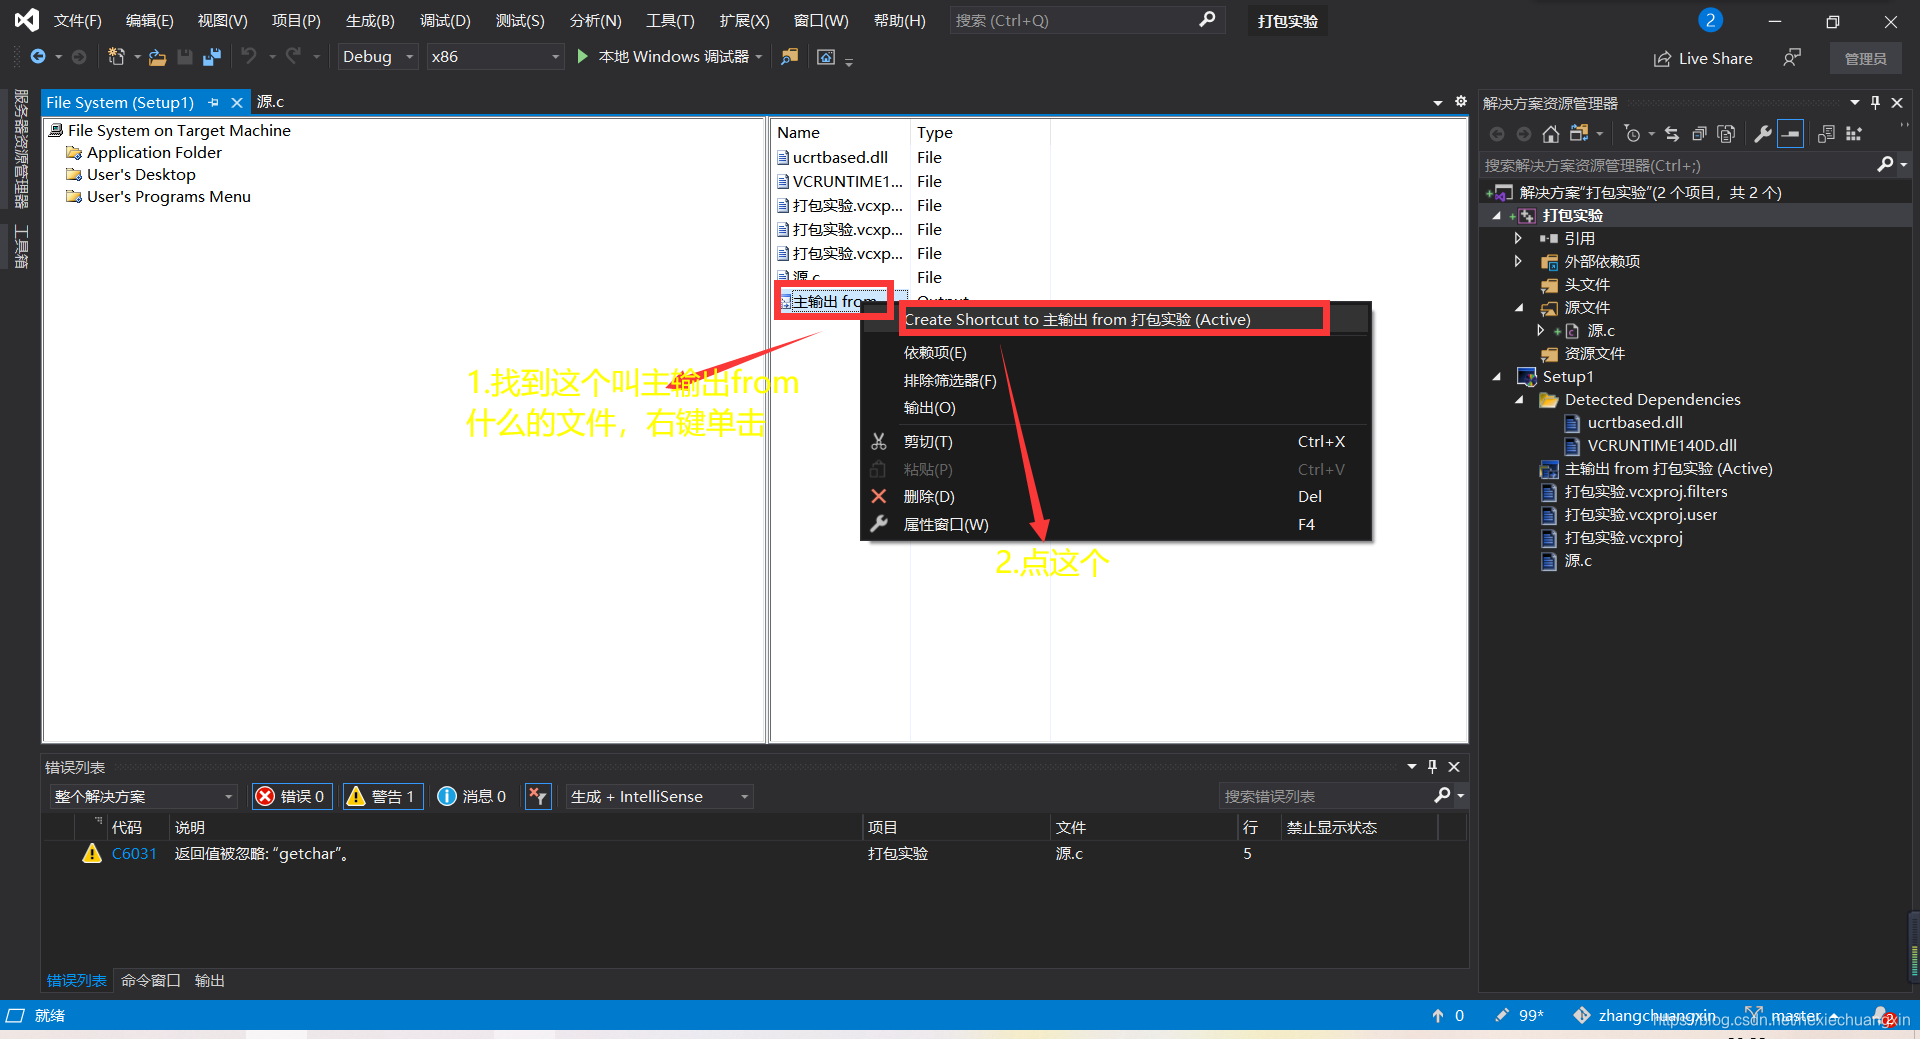Click switch views icon in Solution Explorer
Viewport: 1920px width, 1039px height.
[x=1580, y=134]
